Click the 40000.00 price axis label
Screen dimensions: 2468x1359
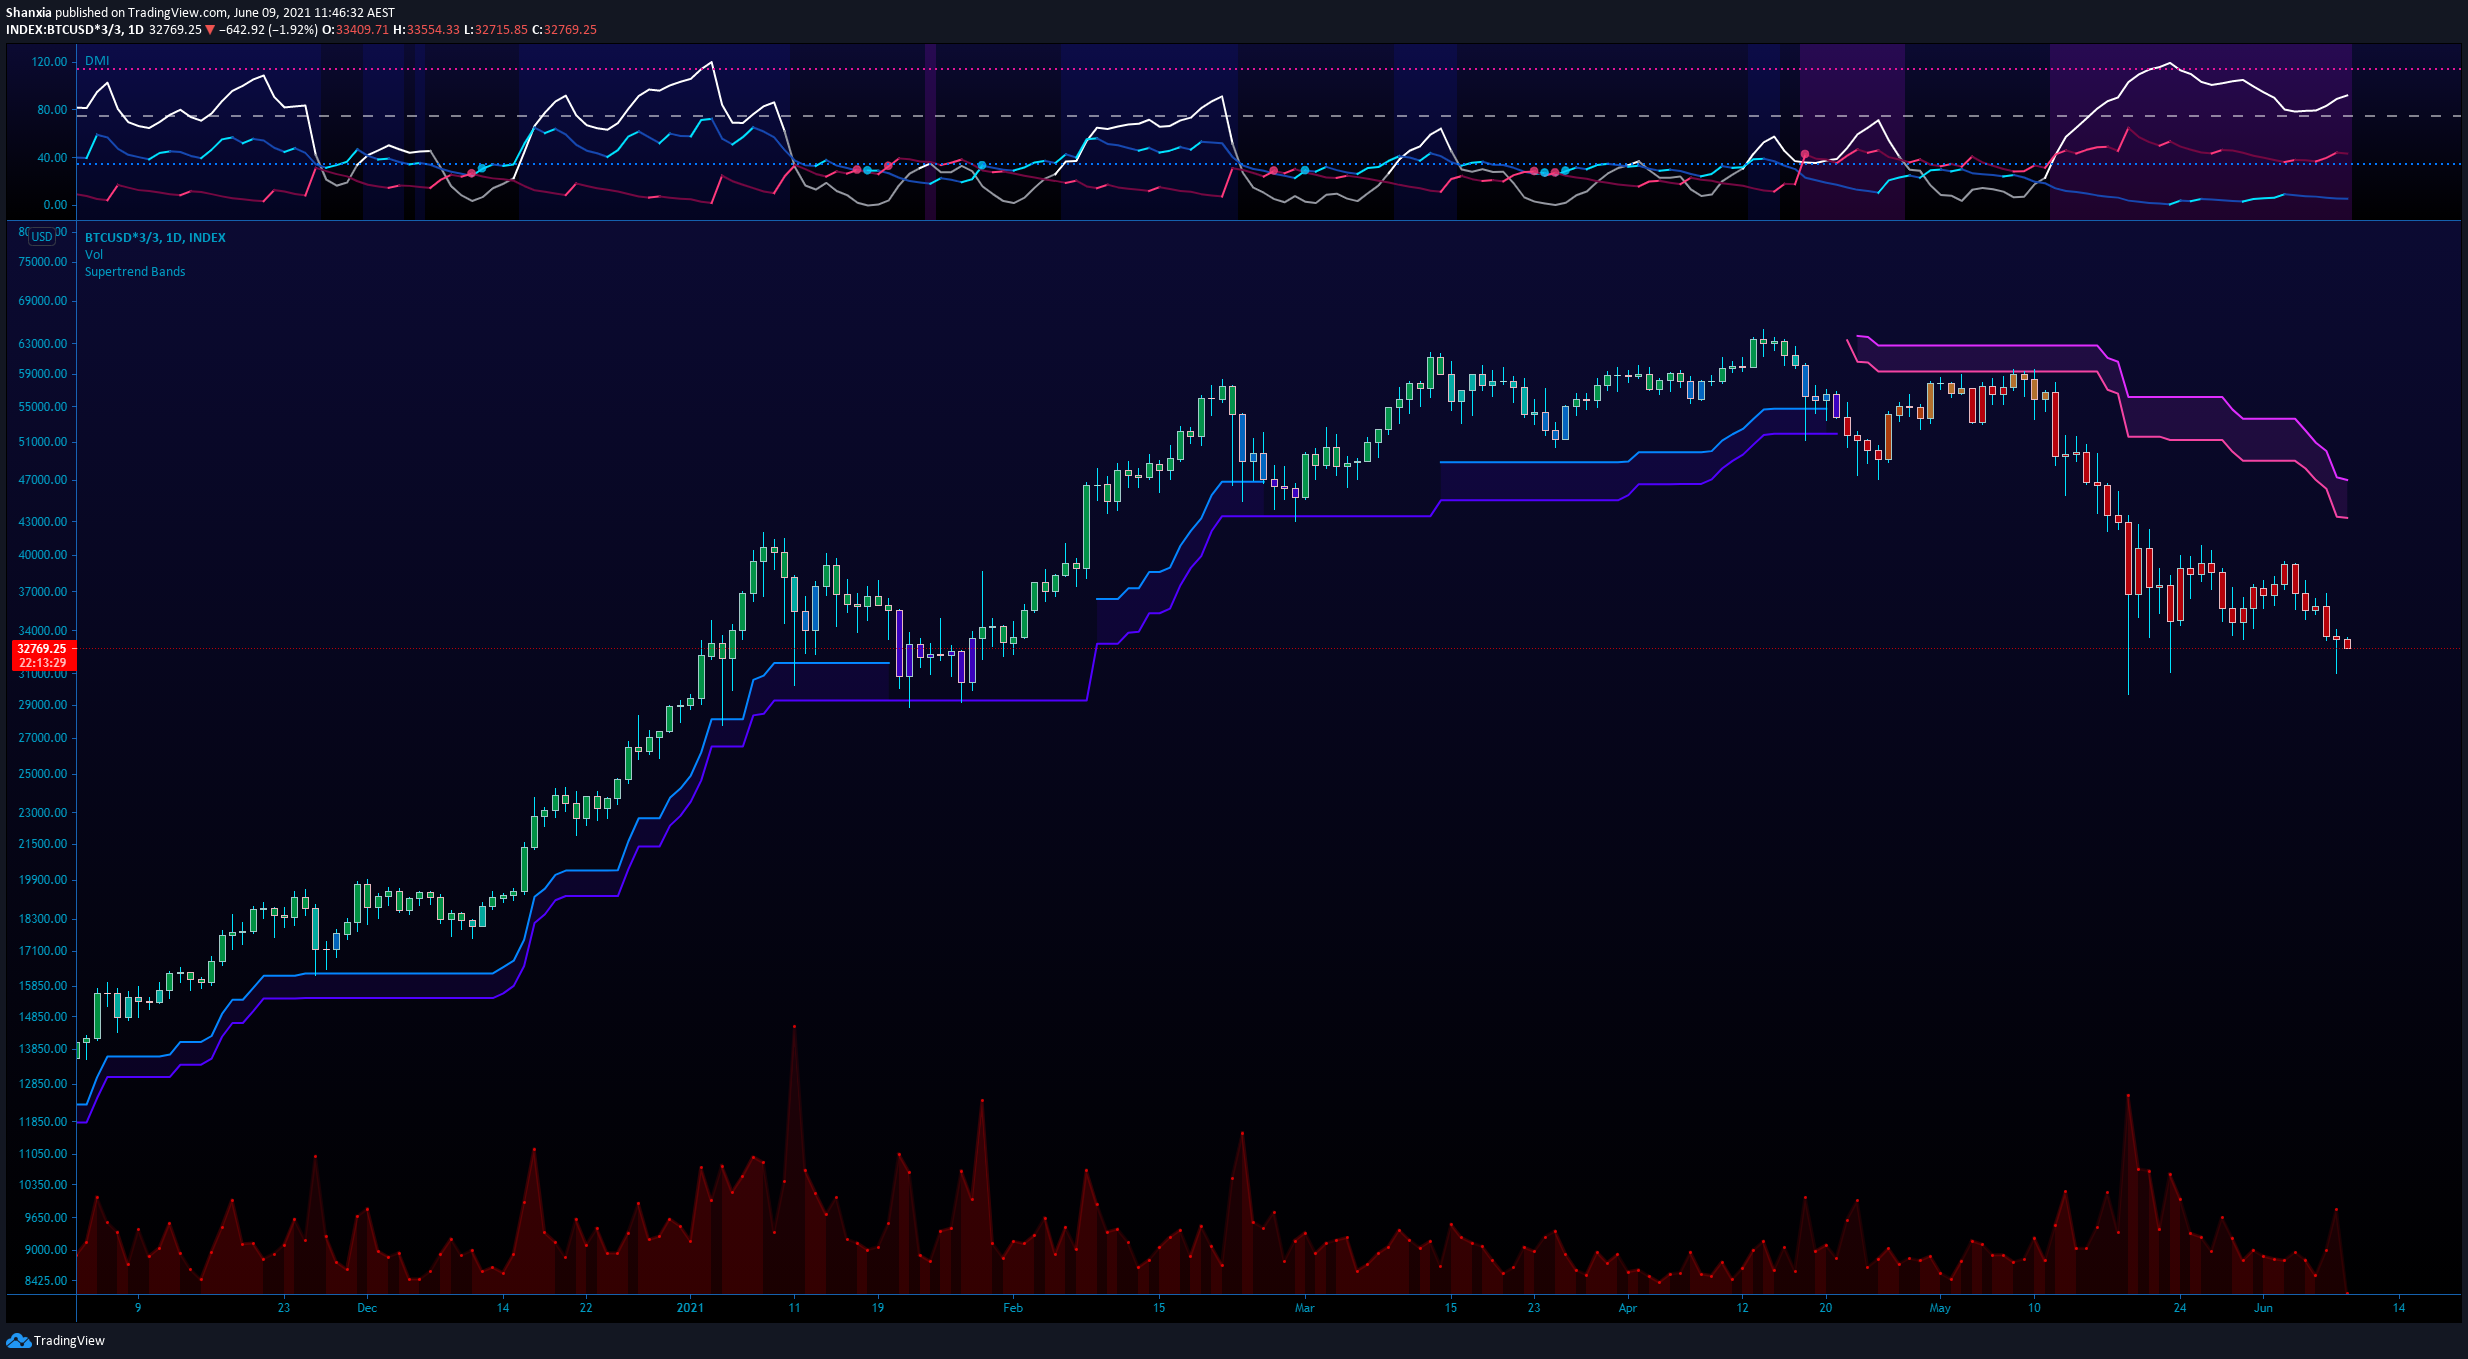[x=43, y=555]
